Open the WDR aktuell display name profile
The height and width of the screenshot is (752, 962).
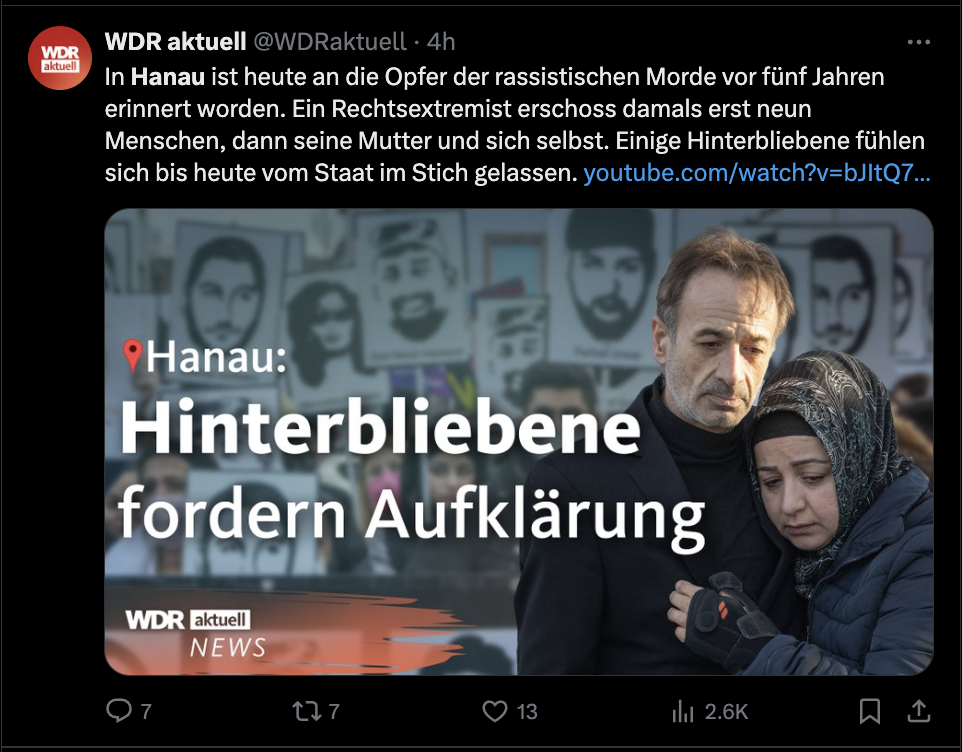175,42
